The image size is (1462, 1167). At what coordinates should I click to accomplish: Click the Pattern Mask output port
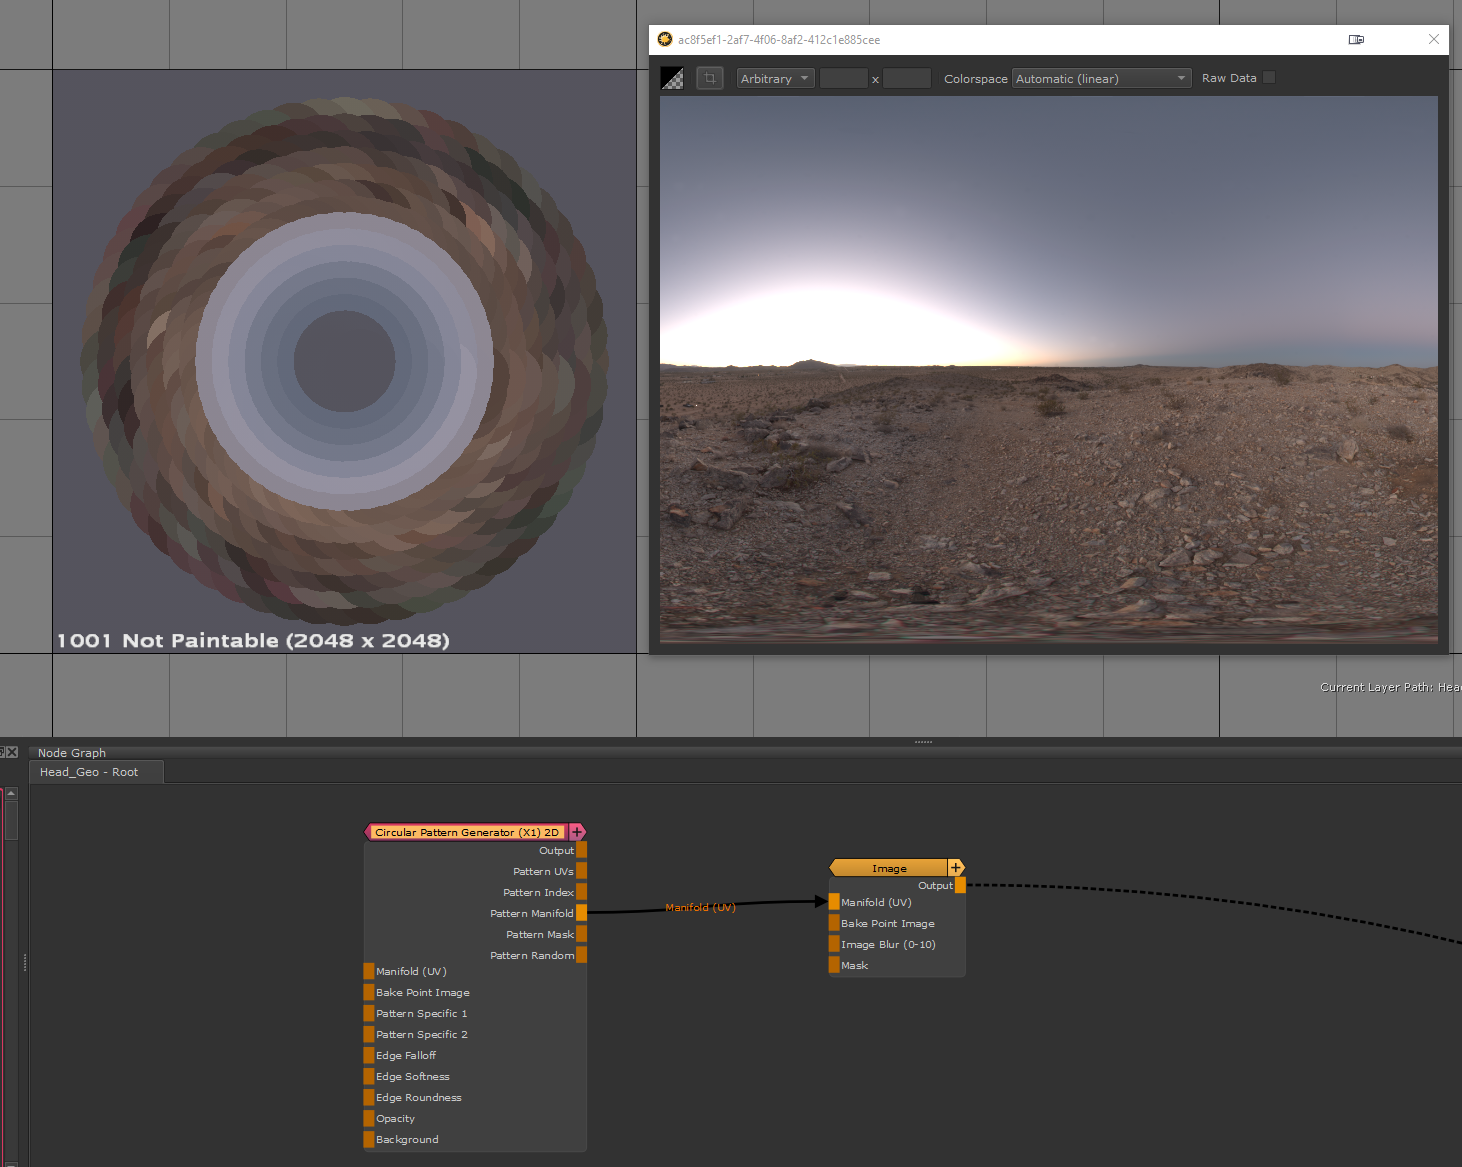pos(581,934)
